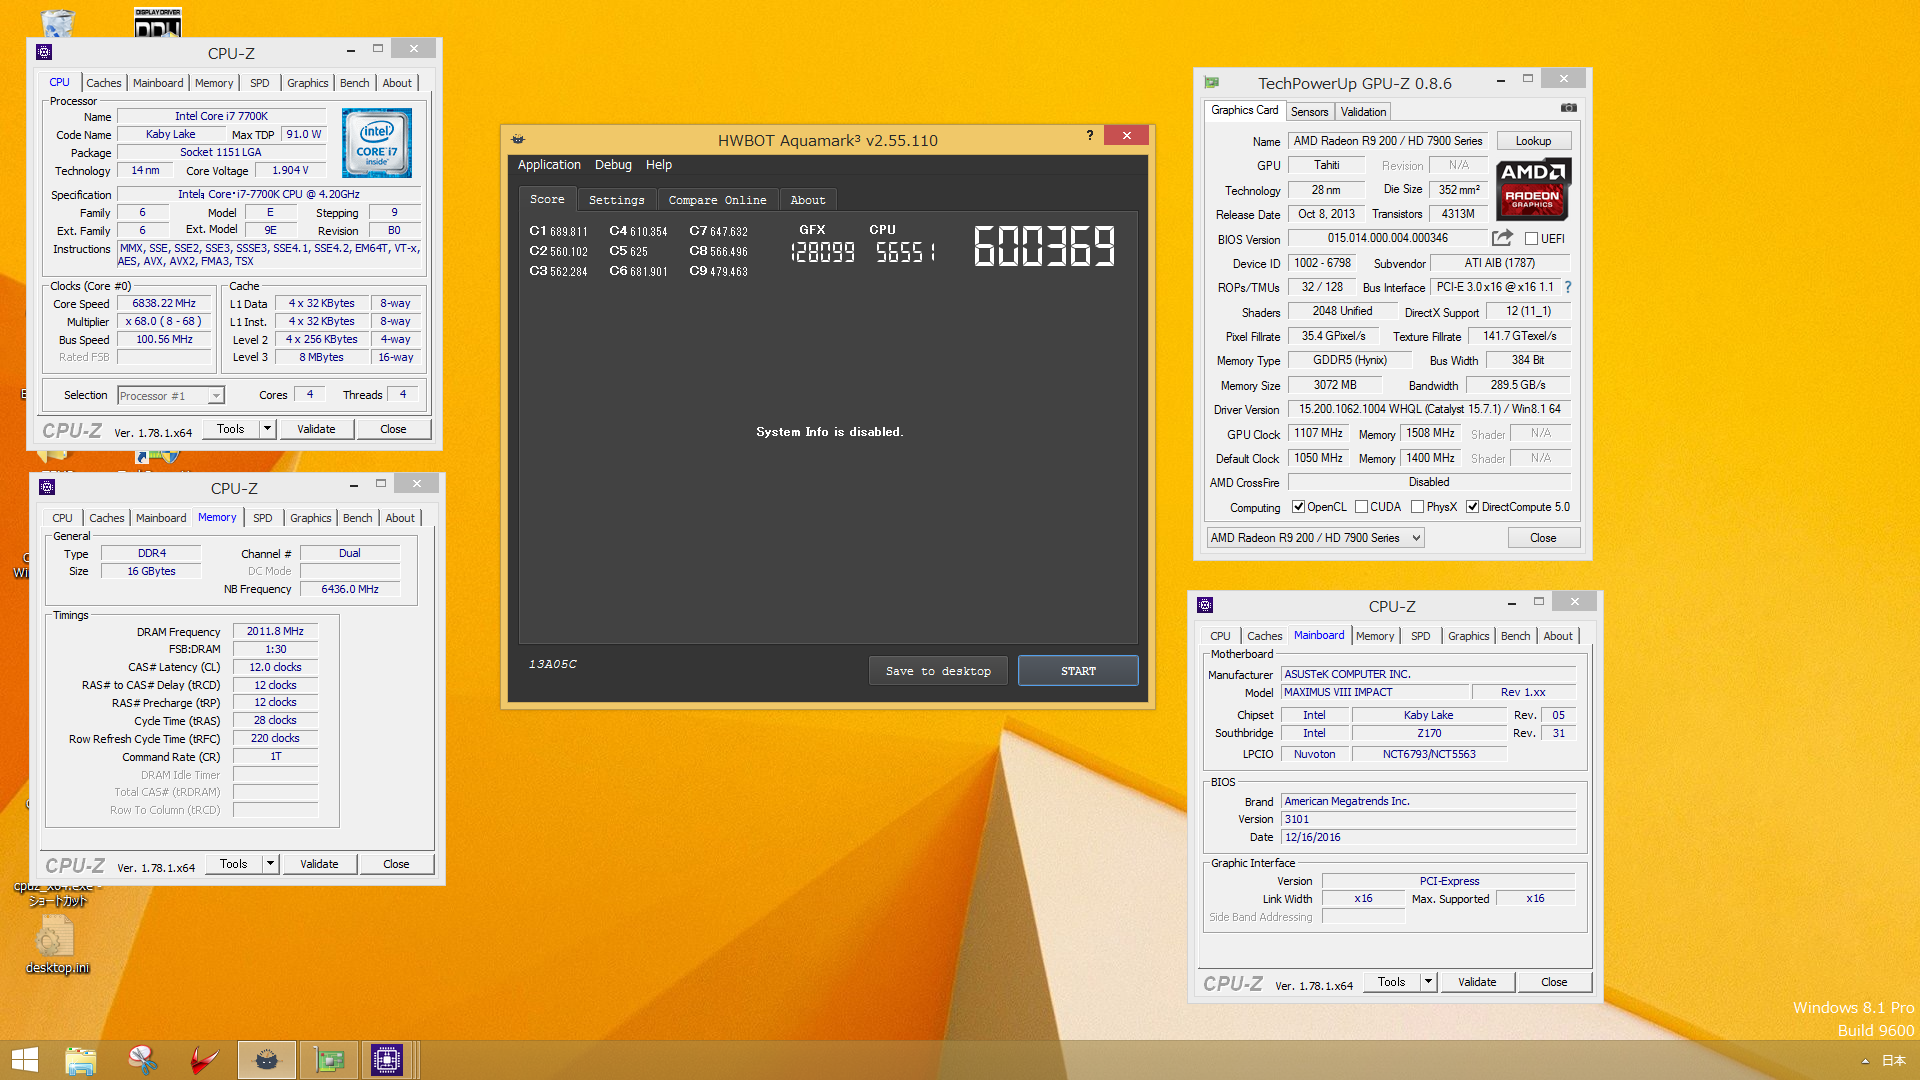1920x1080 pixels.
Task: Expand Tools dropdown arrow in CPU tab window
Action: pos(267,429)
